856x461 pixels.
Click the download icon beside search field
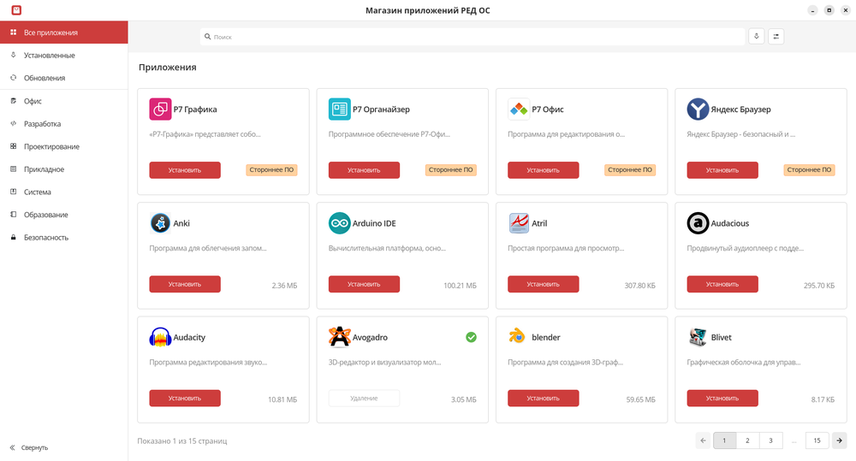[756, 37]
